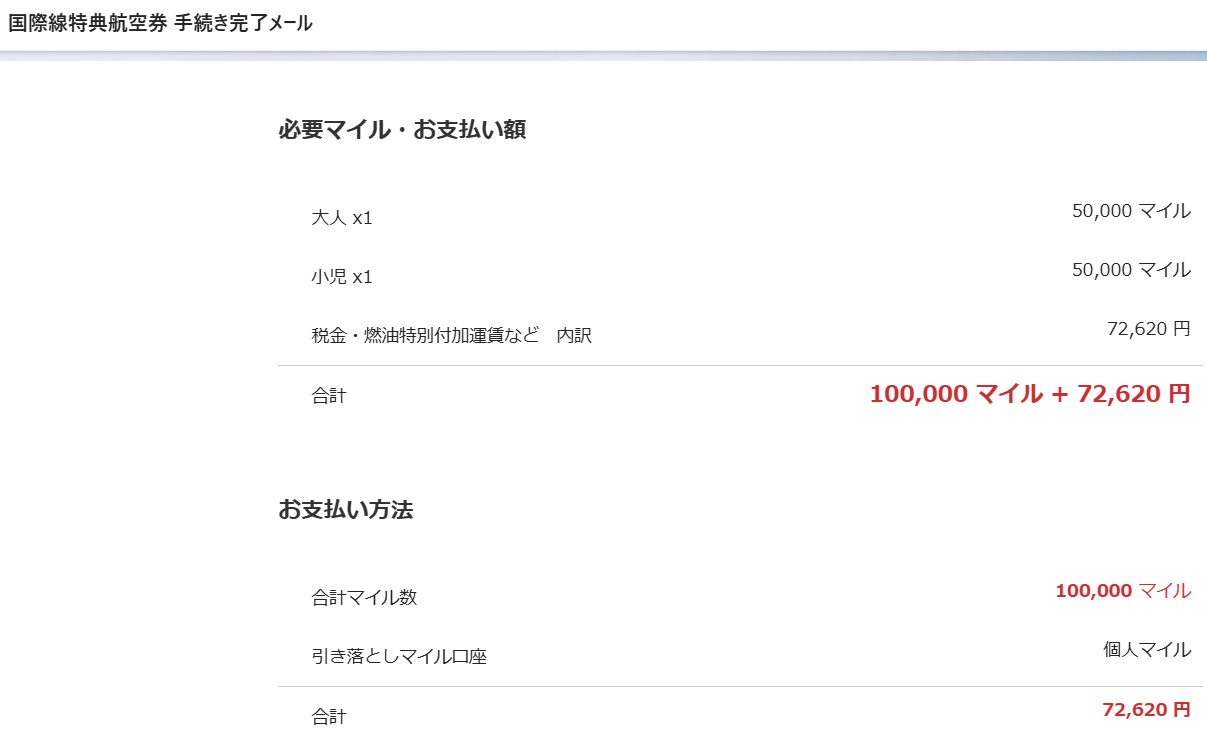Click the 合計 label in the miles section

329,396
